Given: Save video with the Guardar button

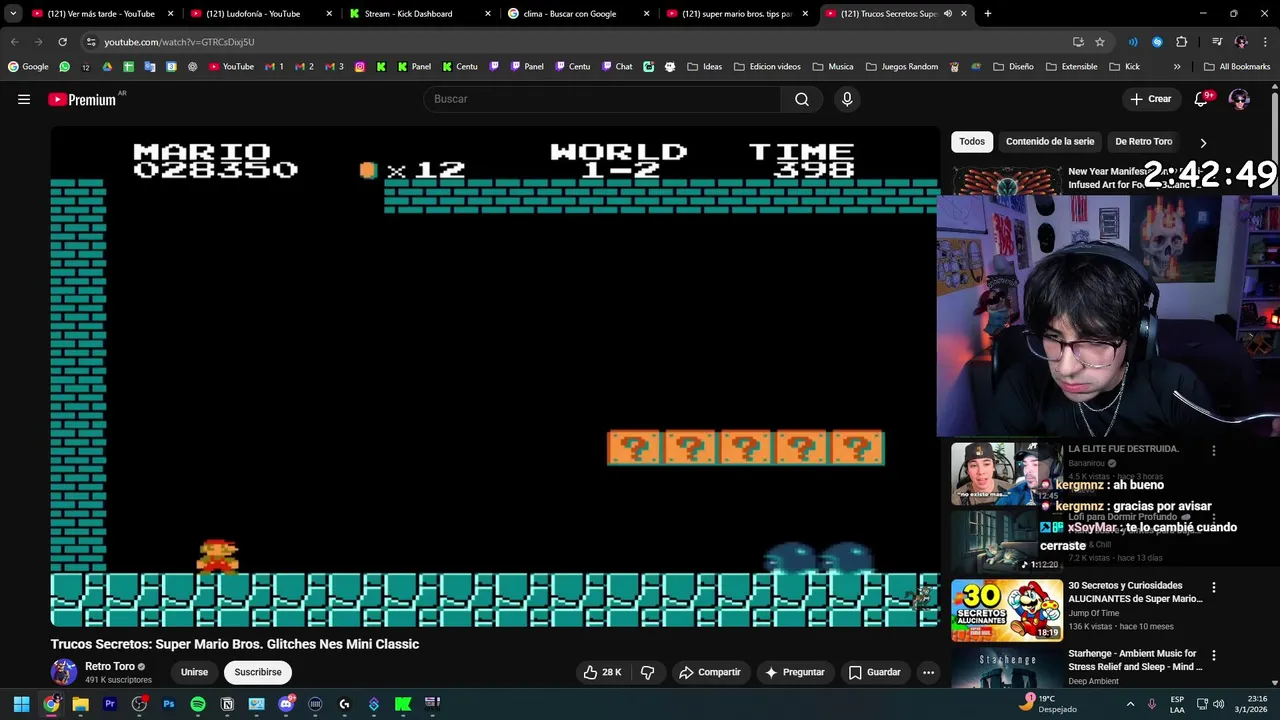Looking at the screenshot, I should coord(875,672).
